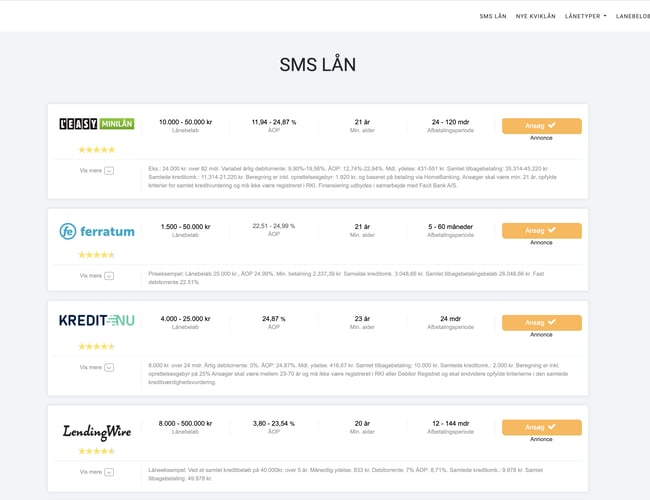Image resolution: width=650 pixels, height=500 pixels.
Task: Click the Kredit-Nu star rating
Action: tap(97, 346)
